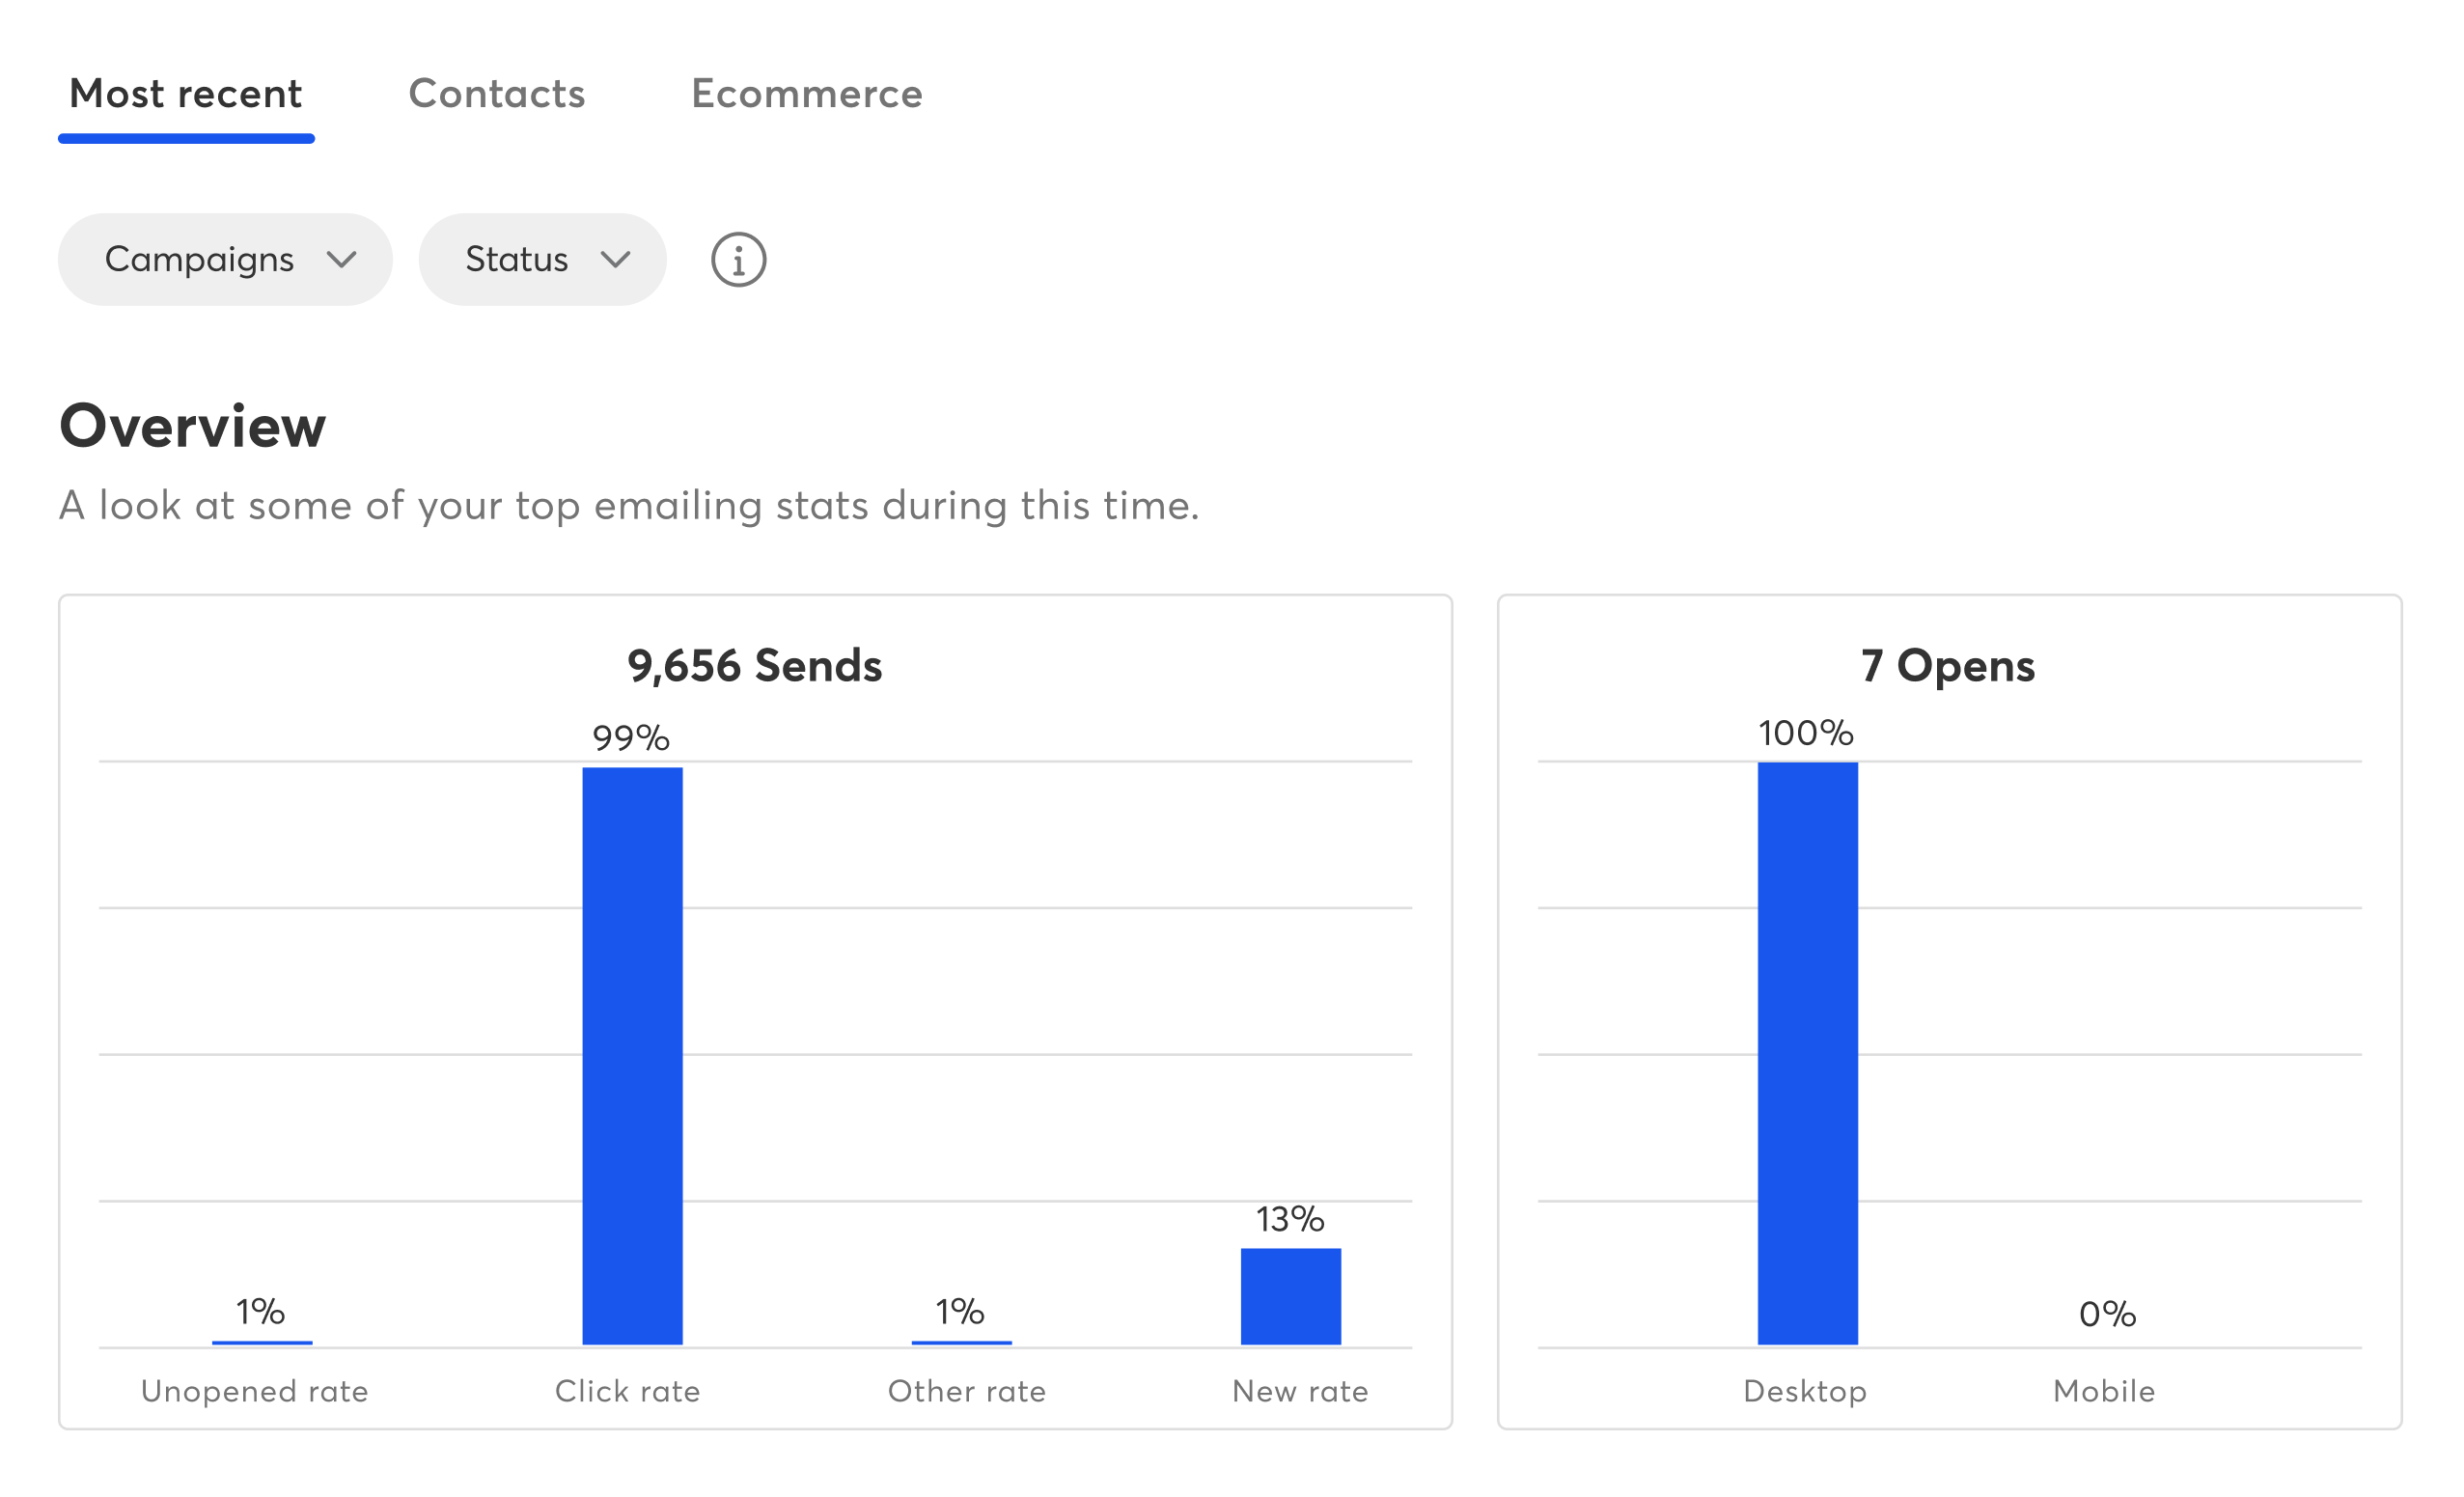
Task: Expand the Status dropdown filter
Action: coord(542,260)
